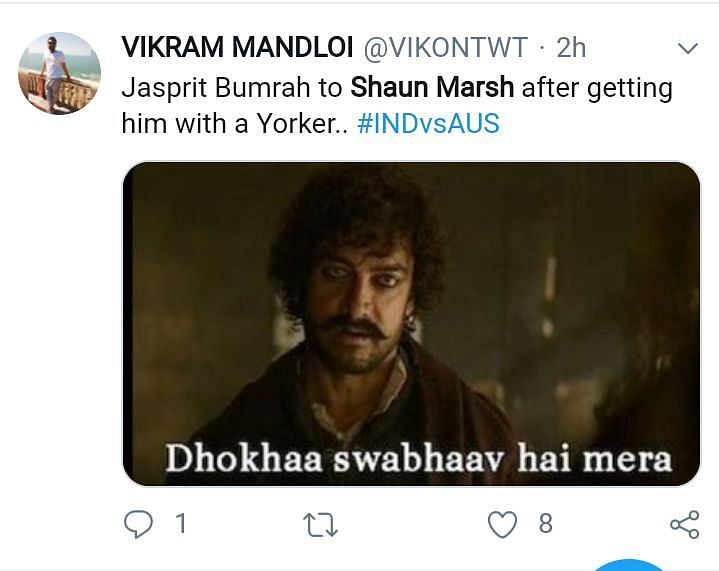Click the "him with a Yorker.." text
This screenshot has width=719, height=571.
click(234, 124)
